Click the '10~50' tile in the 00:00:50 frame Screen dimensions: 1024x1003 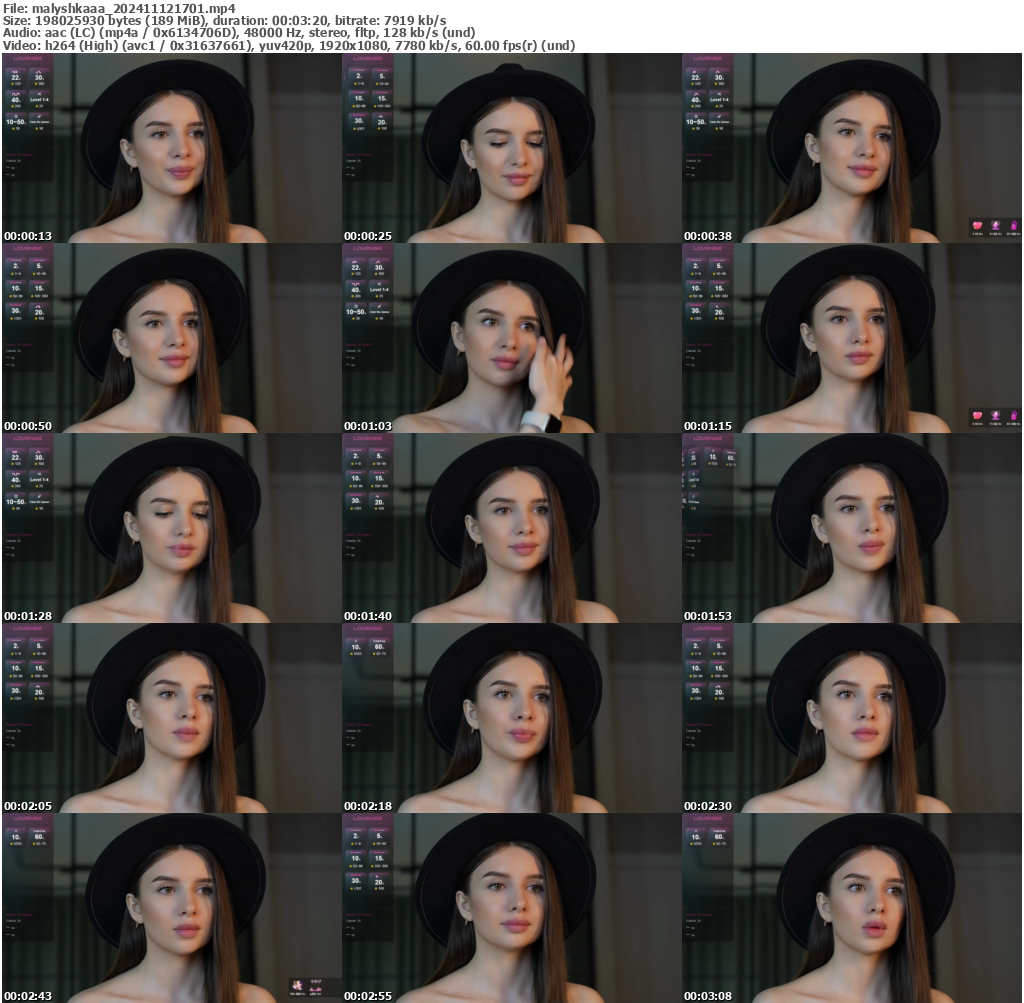(16, 313)
